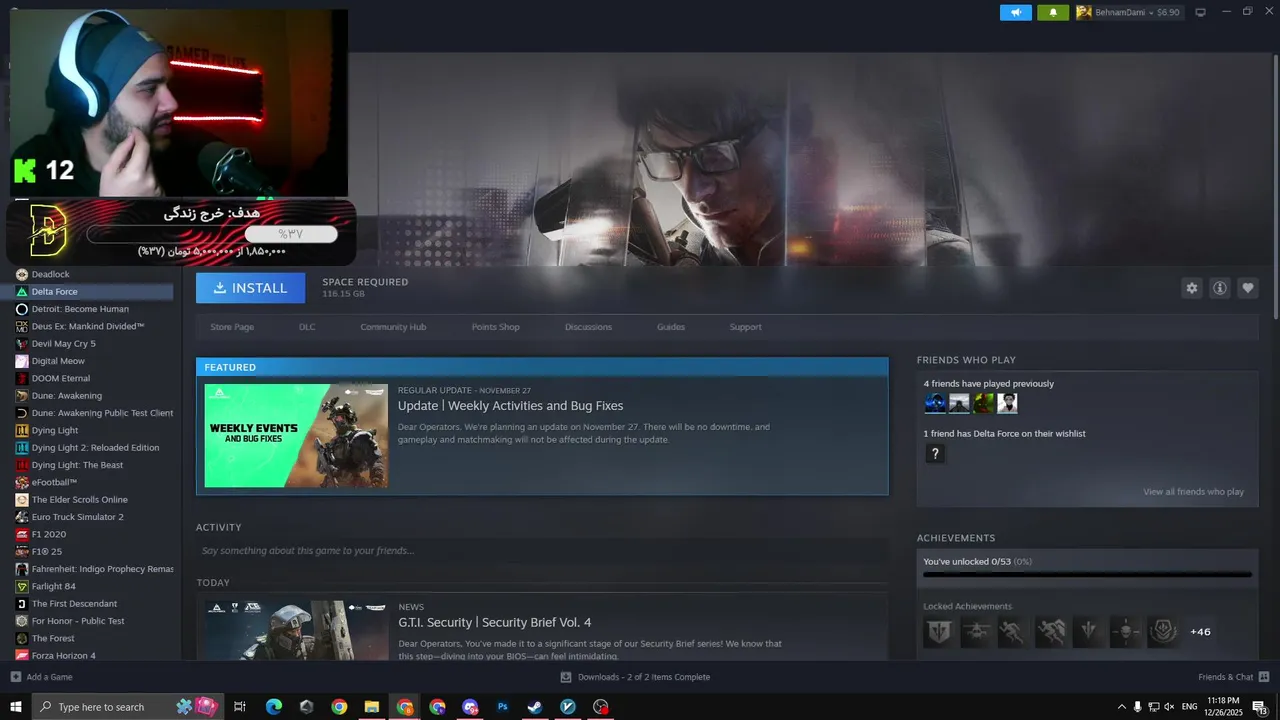Image resolution: width=1280 pixels, height=720 pixels.
Task: Expand the hidden system tray icons
Action: [x=1121, y=707]
